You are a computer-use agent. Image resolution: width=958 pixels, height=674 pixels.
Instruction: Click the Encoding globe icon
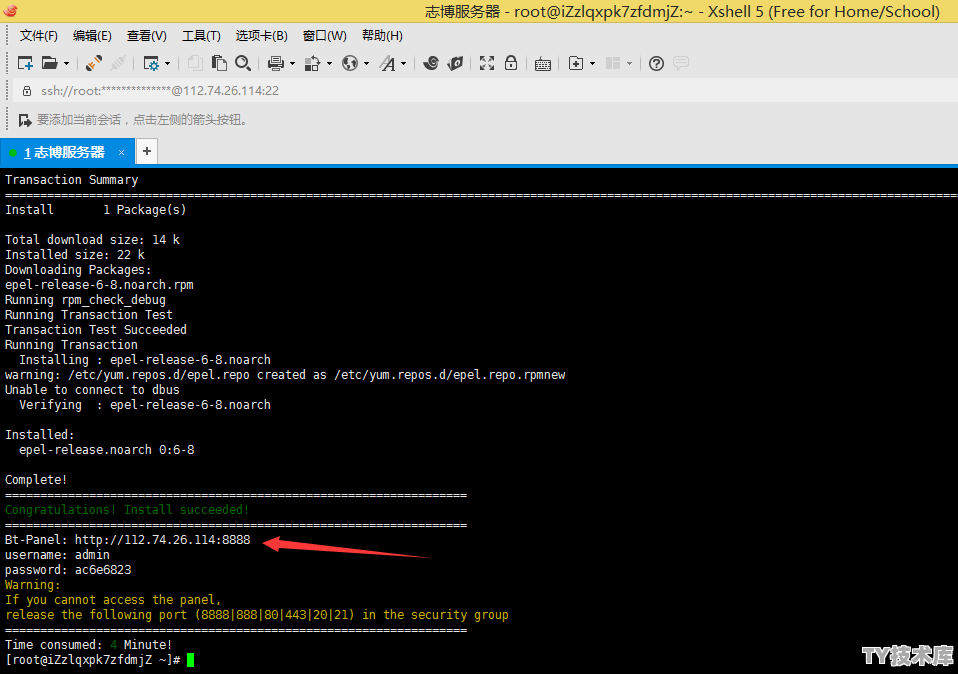349,63
